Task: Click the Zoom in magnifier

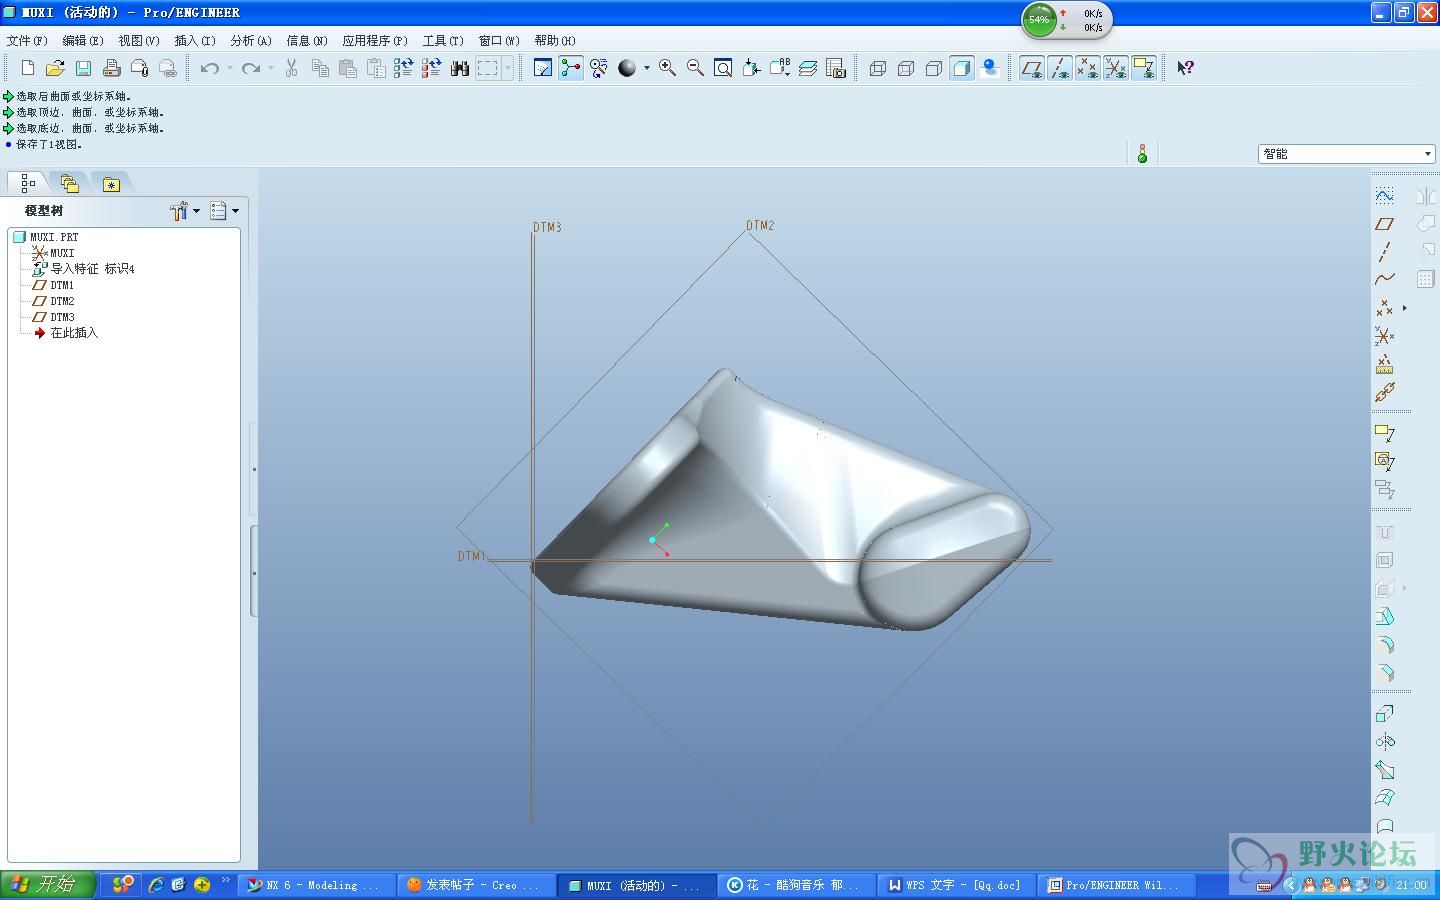Action: [x=667, y=68]
